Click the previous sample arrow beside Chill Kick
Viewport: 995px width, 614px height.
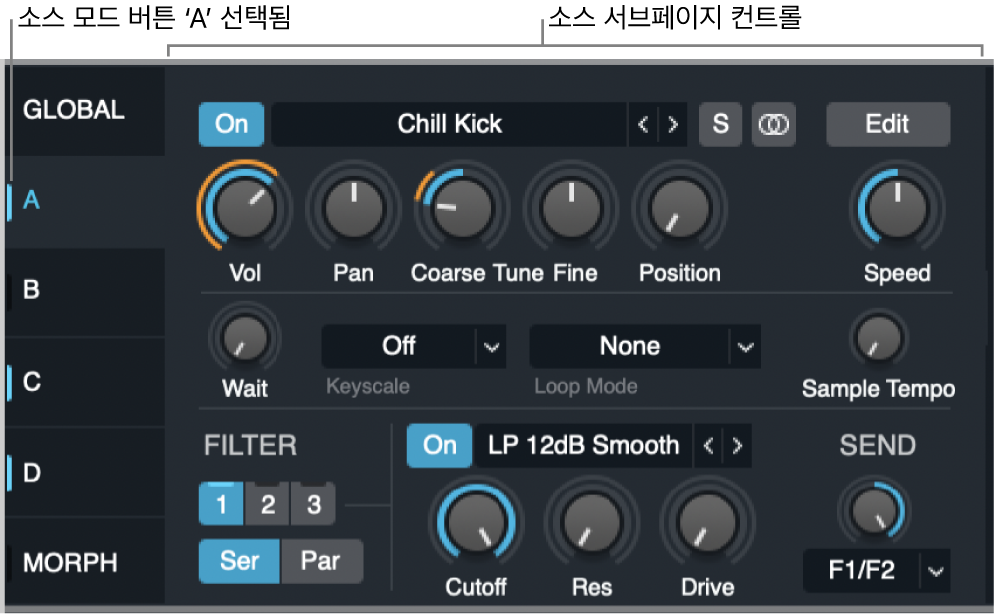tap(643, 124)
